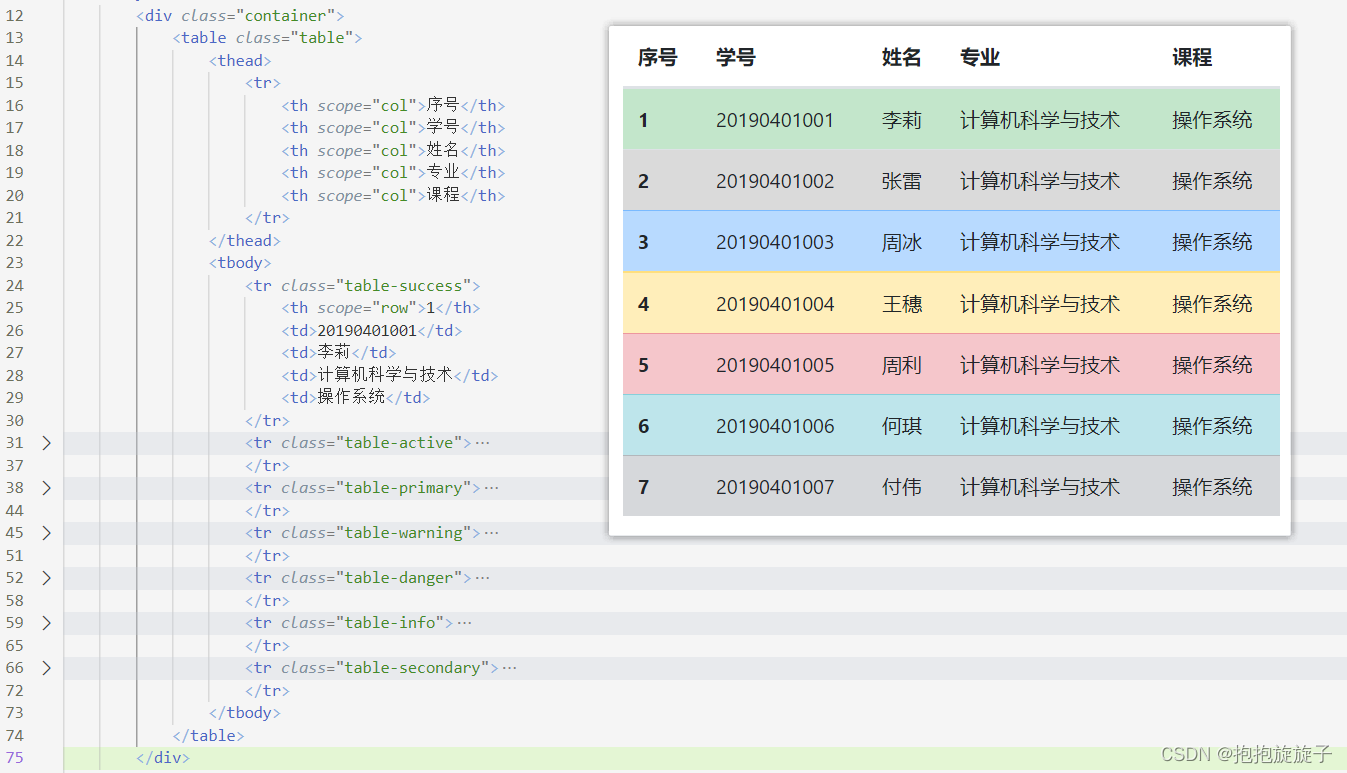Expand folded table-primary row at line 38
Viewport: 1347px width, 773px height.
(x=46, y=488)
